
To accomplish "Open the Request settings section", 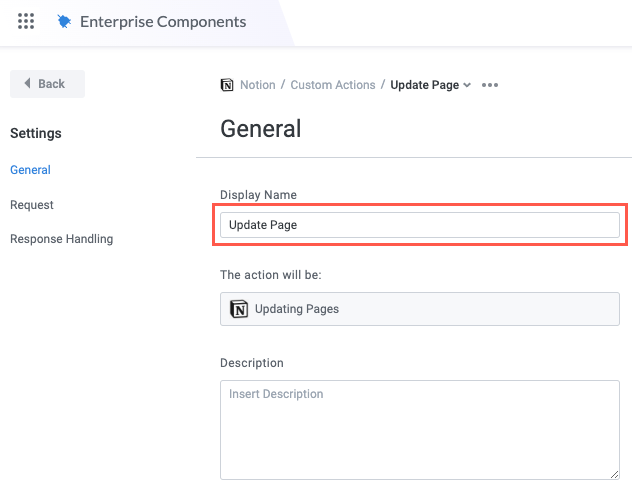I will [32, 205].
